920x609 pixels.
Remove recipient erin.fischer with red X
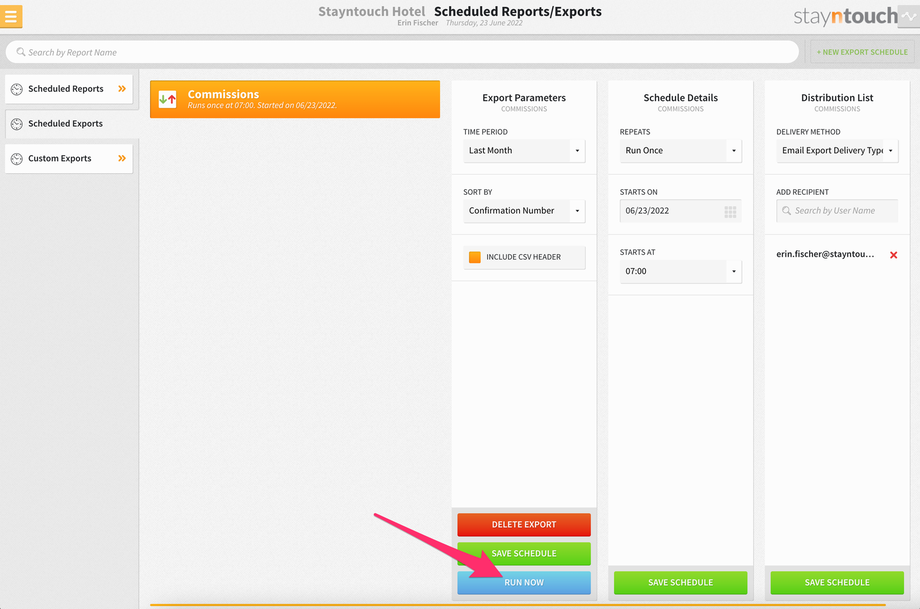click(x=893, y=255)
